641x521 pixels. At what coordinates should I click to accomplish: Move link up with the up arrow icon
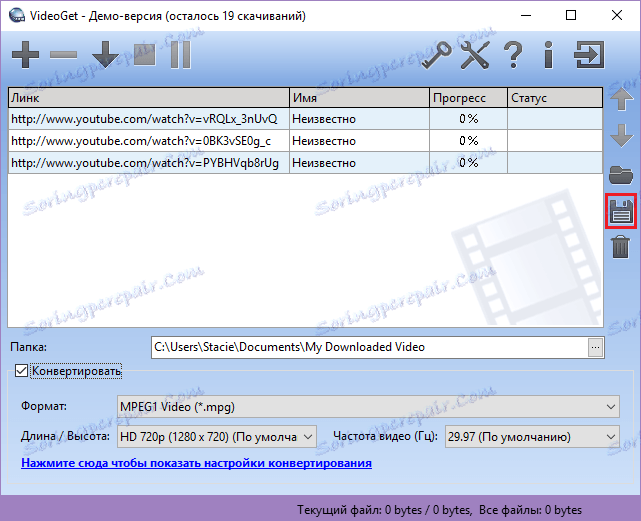pyautogui.click(x=621, y=99)
